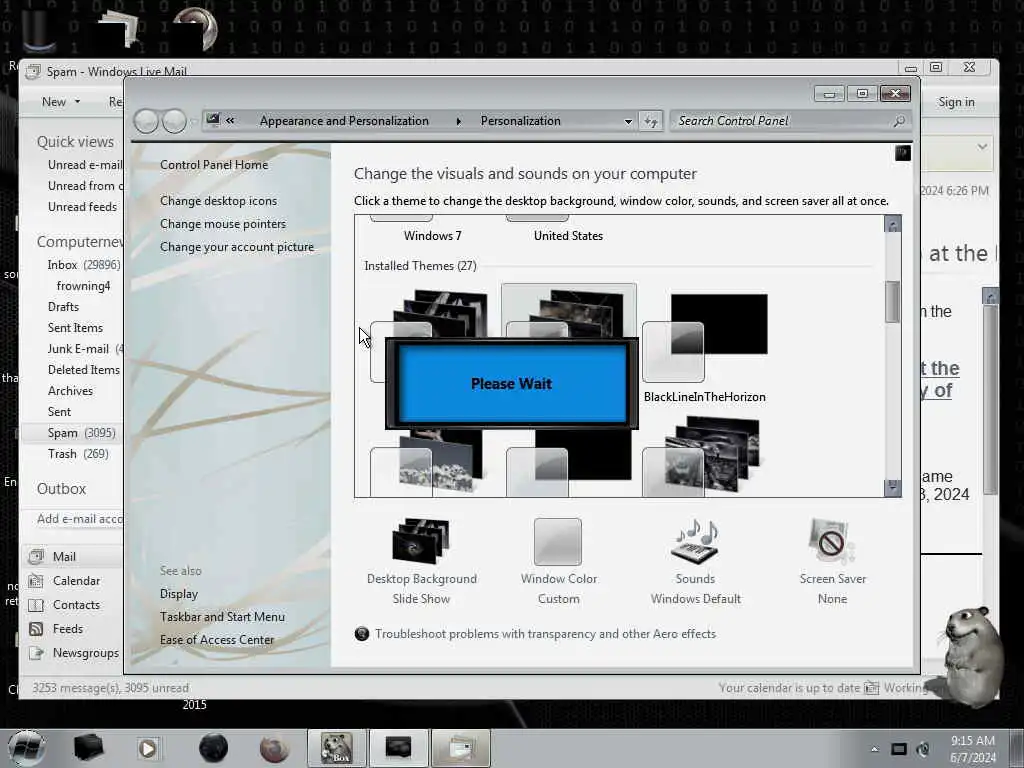Click theme list scroll down arrow
Image resolution: width=1024 pixels, height=768 pixels.
tap(892, 487)
